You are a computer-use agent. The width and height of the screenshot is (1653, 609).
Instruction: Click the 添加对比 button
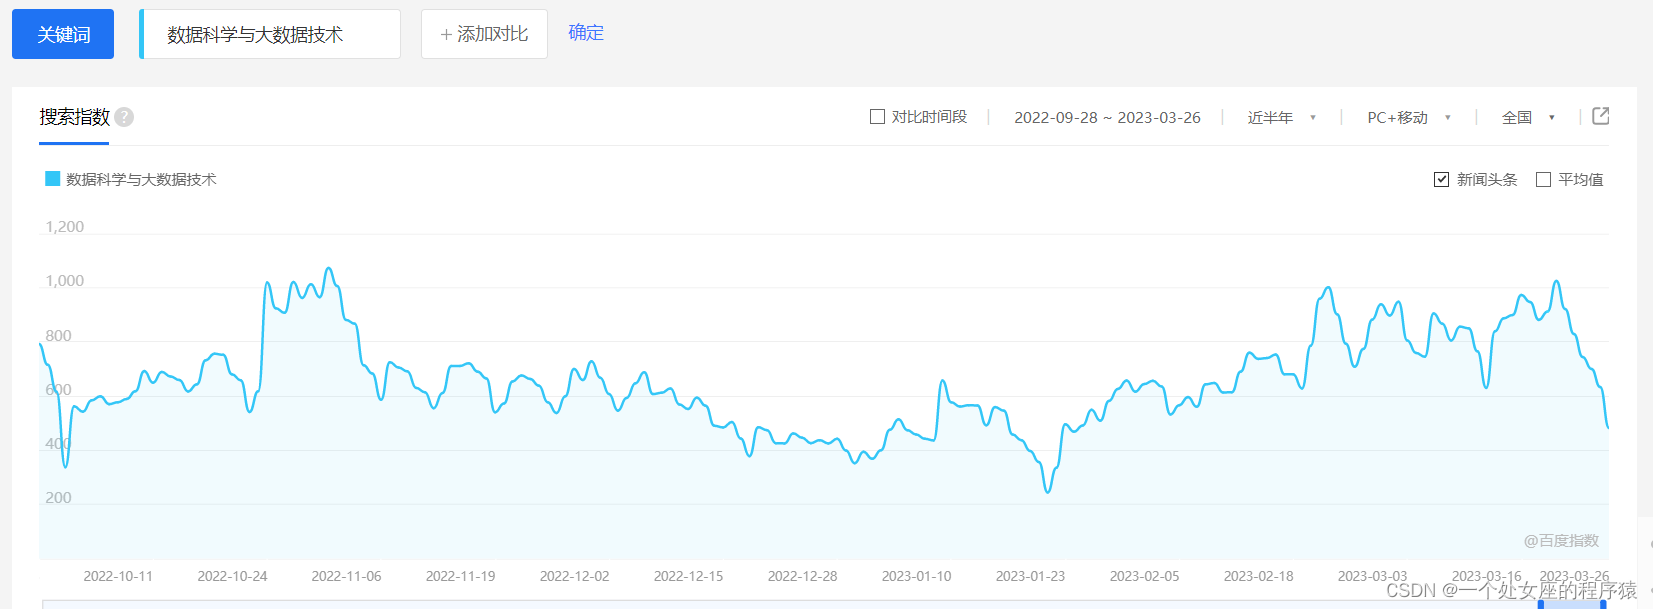[x=484, y=34]
